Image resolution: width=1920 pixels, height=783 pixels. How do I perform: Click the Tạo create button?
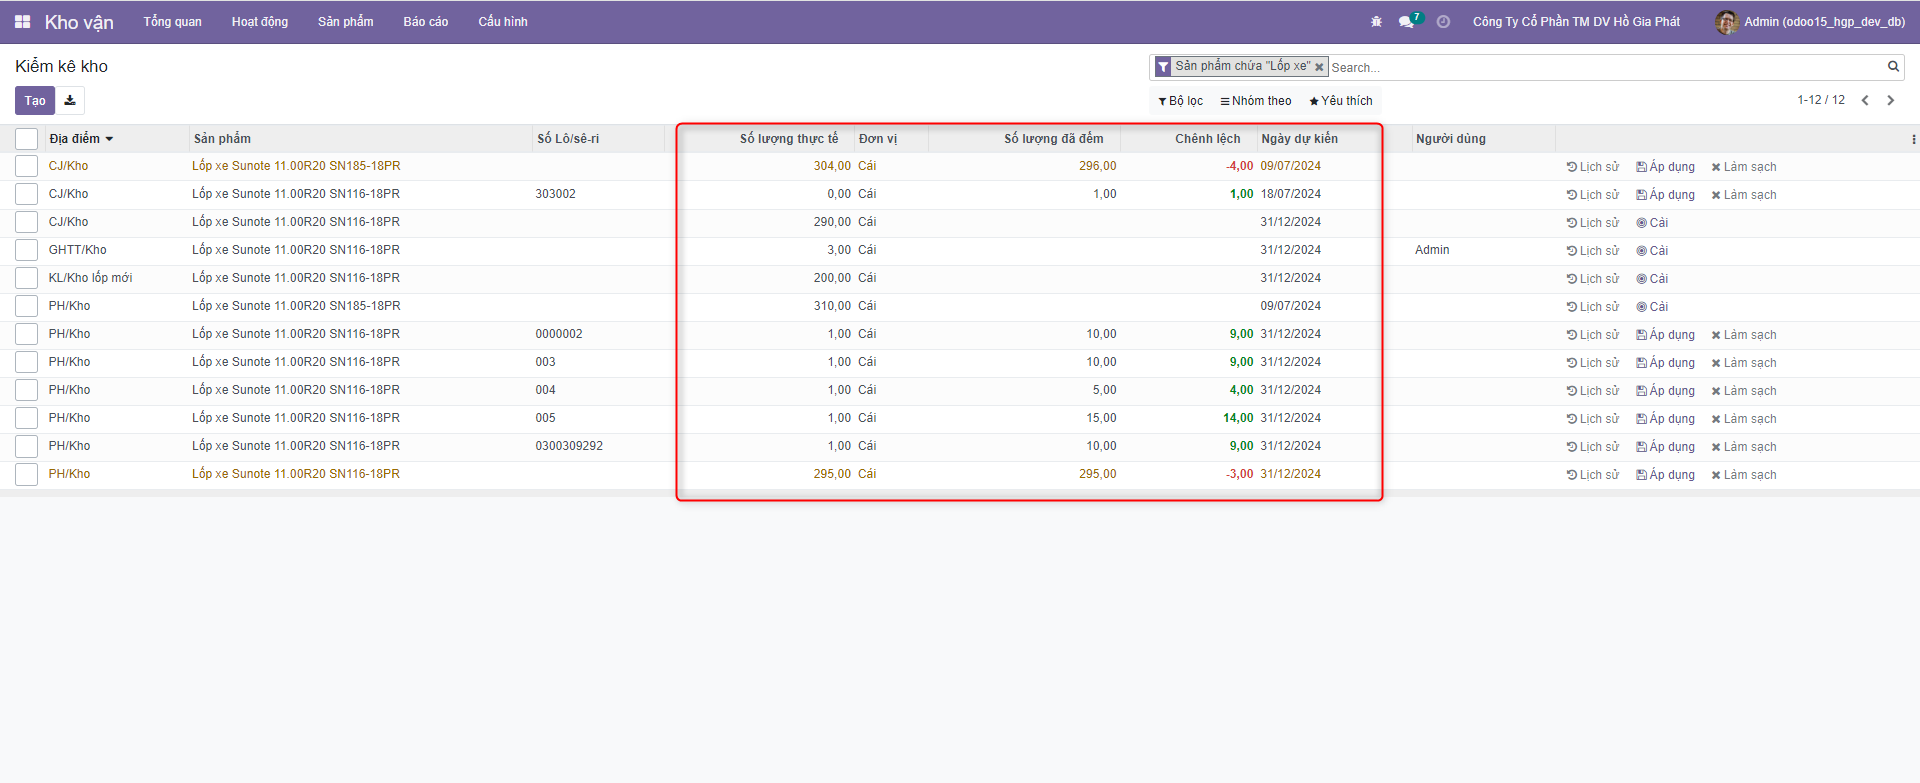(35, 100)
